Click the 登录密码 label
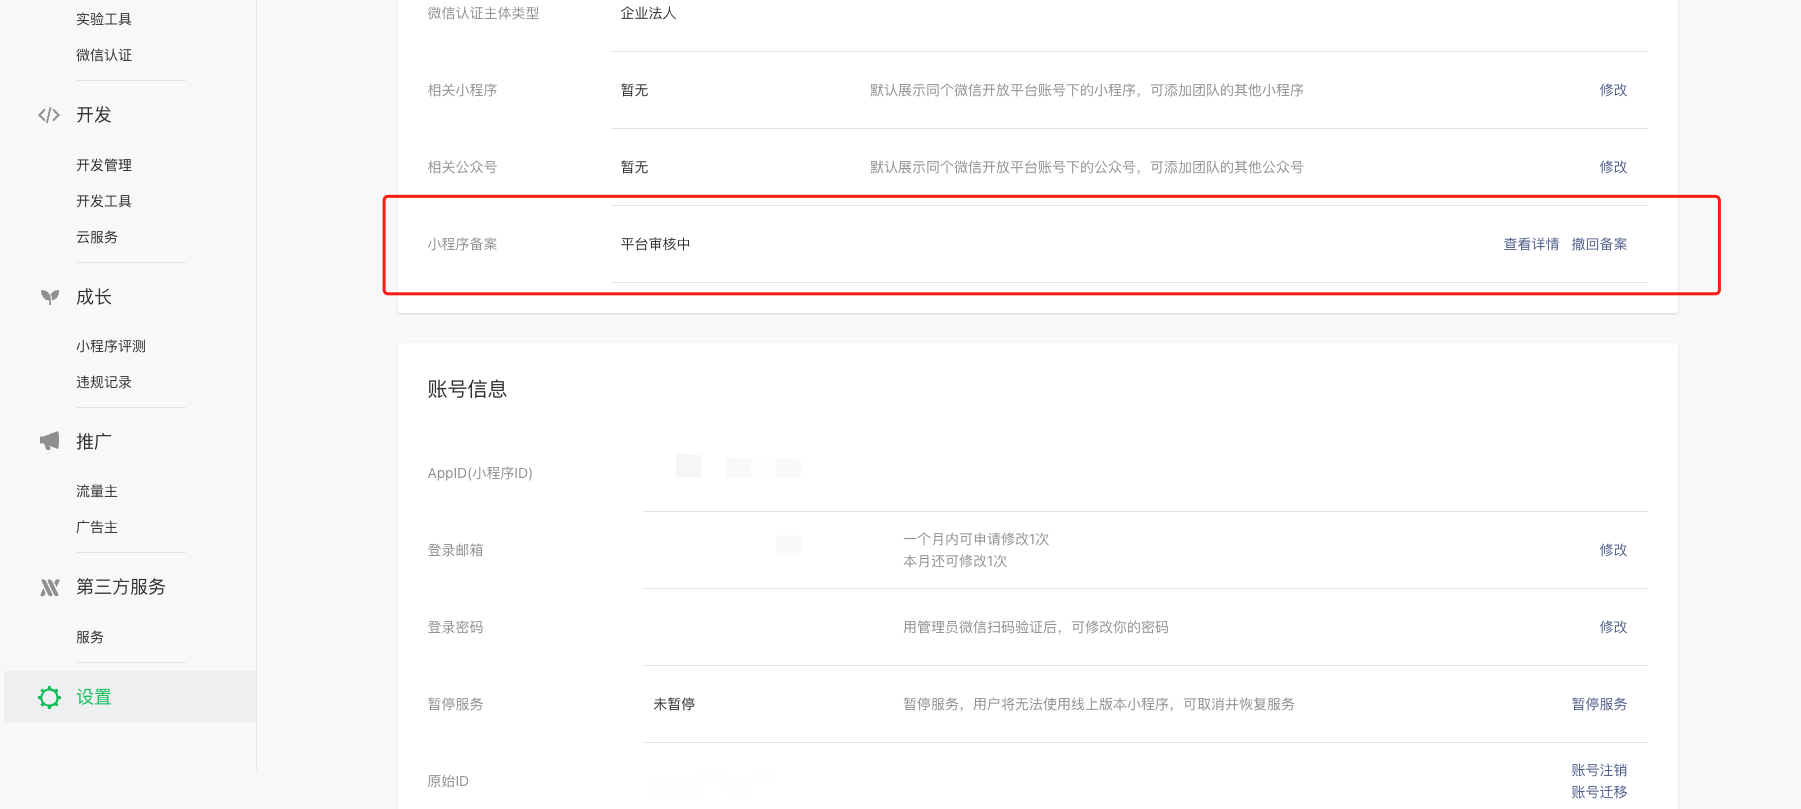The height and width of the screenshot is (809, 1801). pyautogui.click(x=455, y=627)
